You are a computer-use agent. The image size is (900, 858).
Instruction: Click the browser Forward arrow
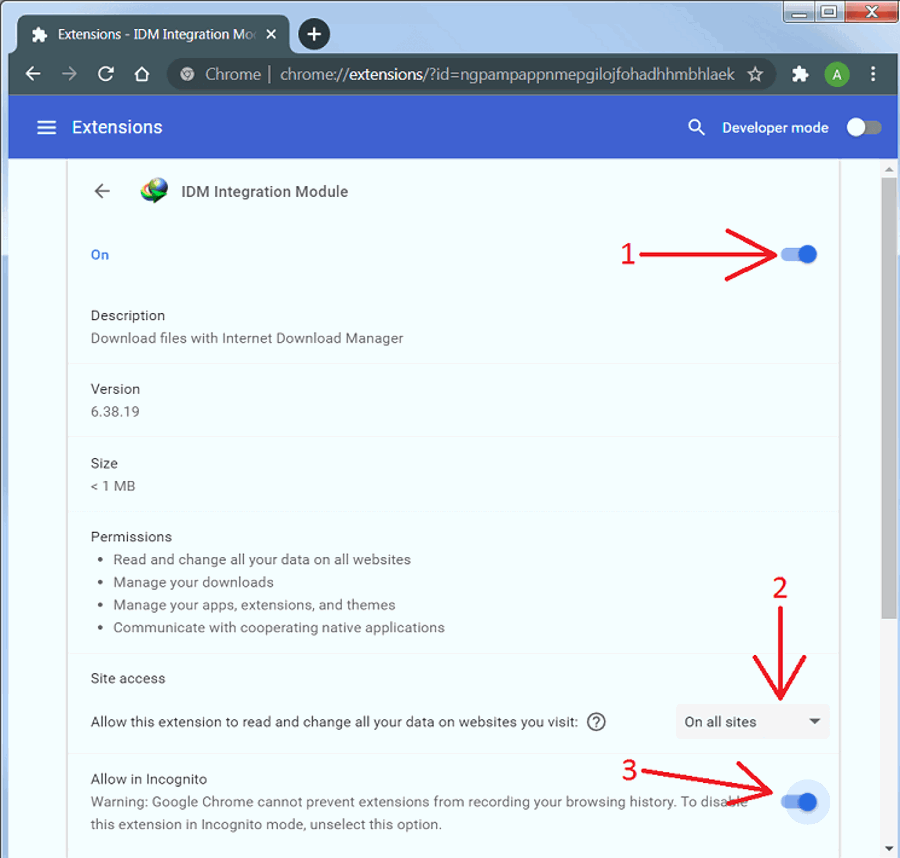(69, 74)
